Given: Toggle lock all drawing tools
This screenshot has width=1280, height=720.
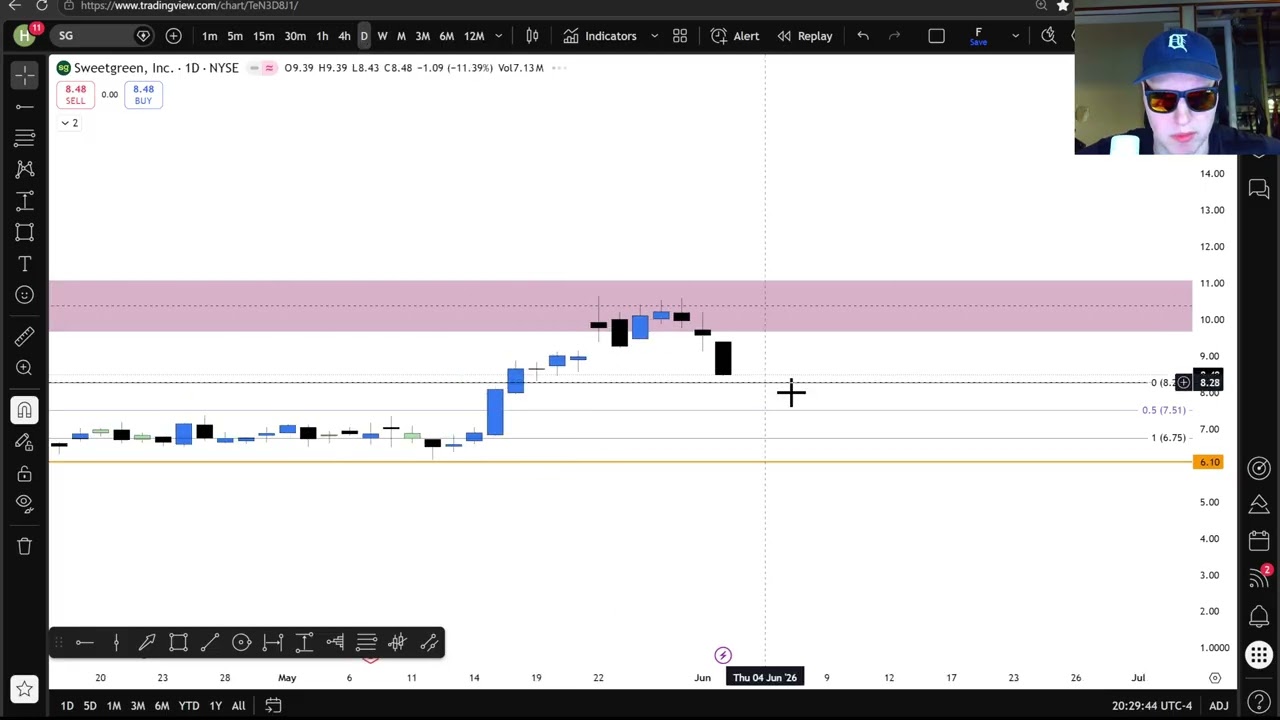Looking at the screenshot, I should (25, 473).
